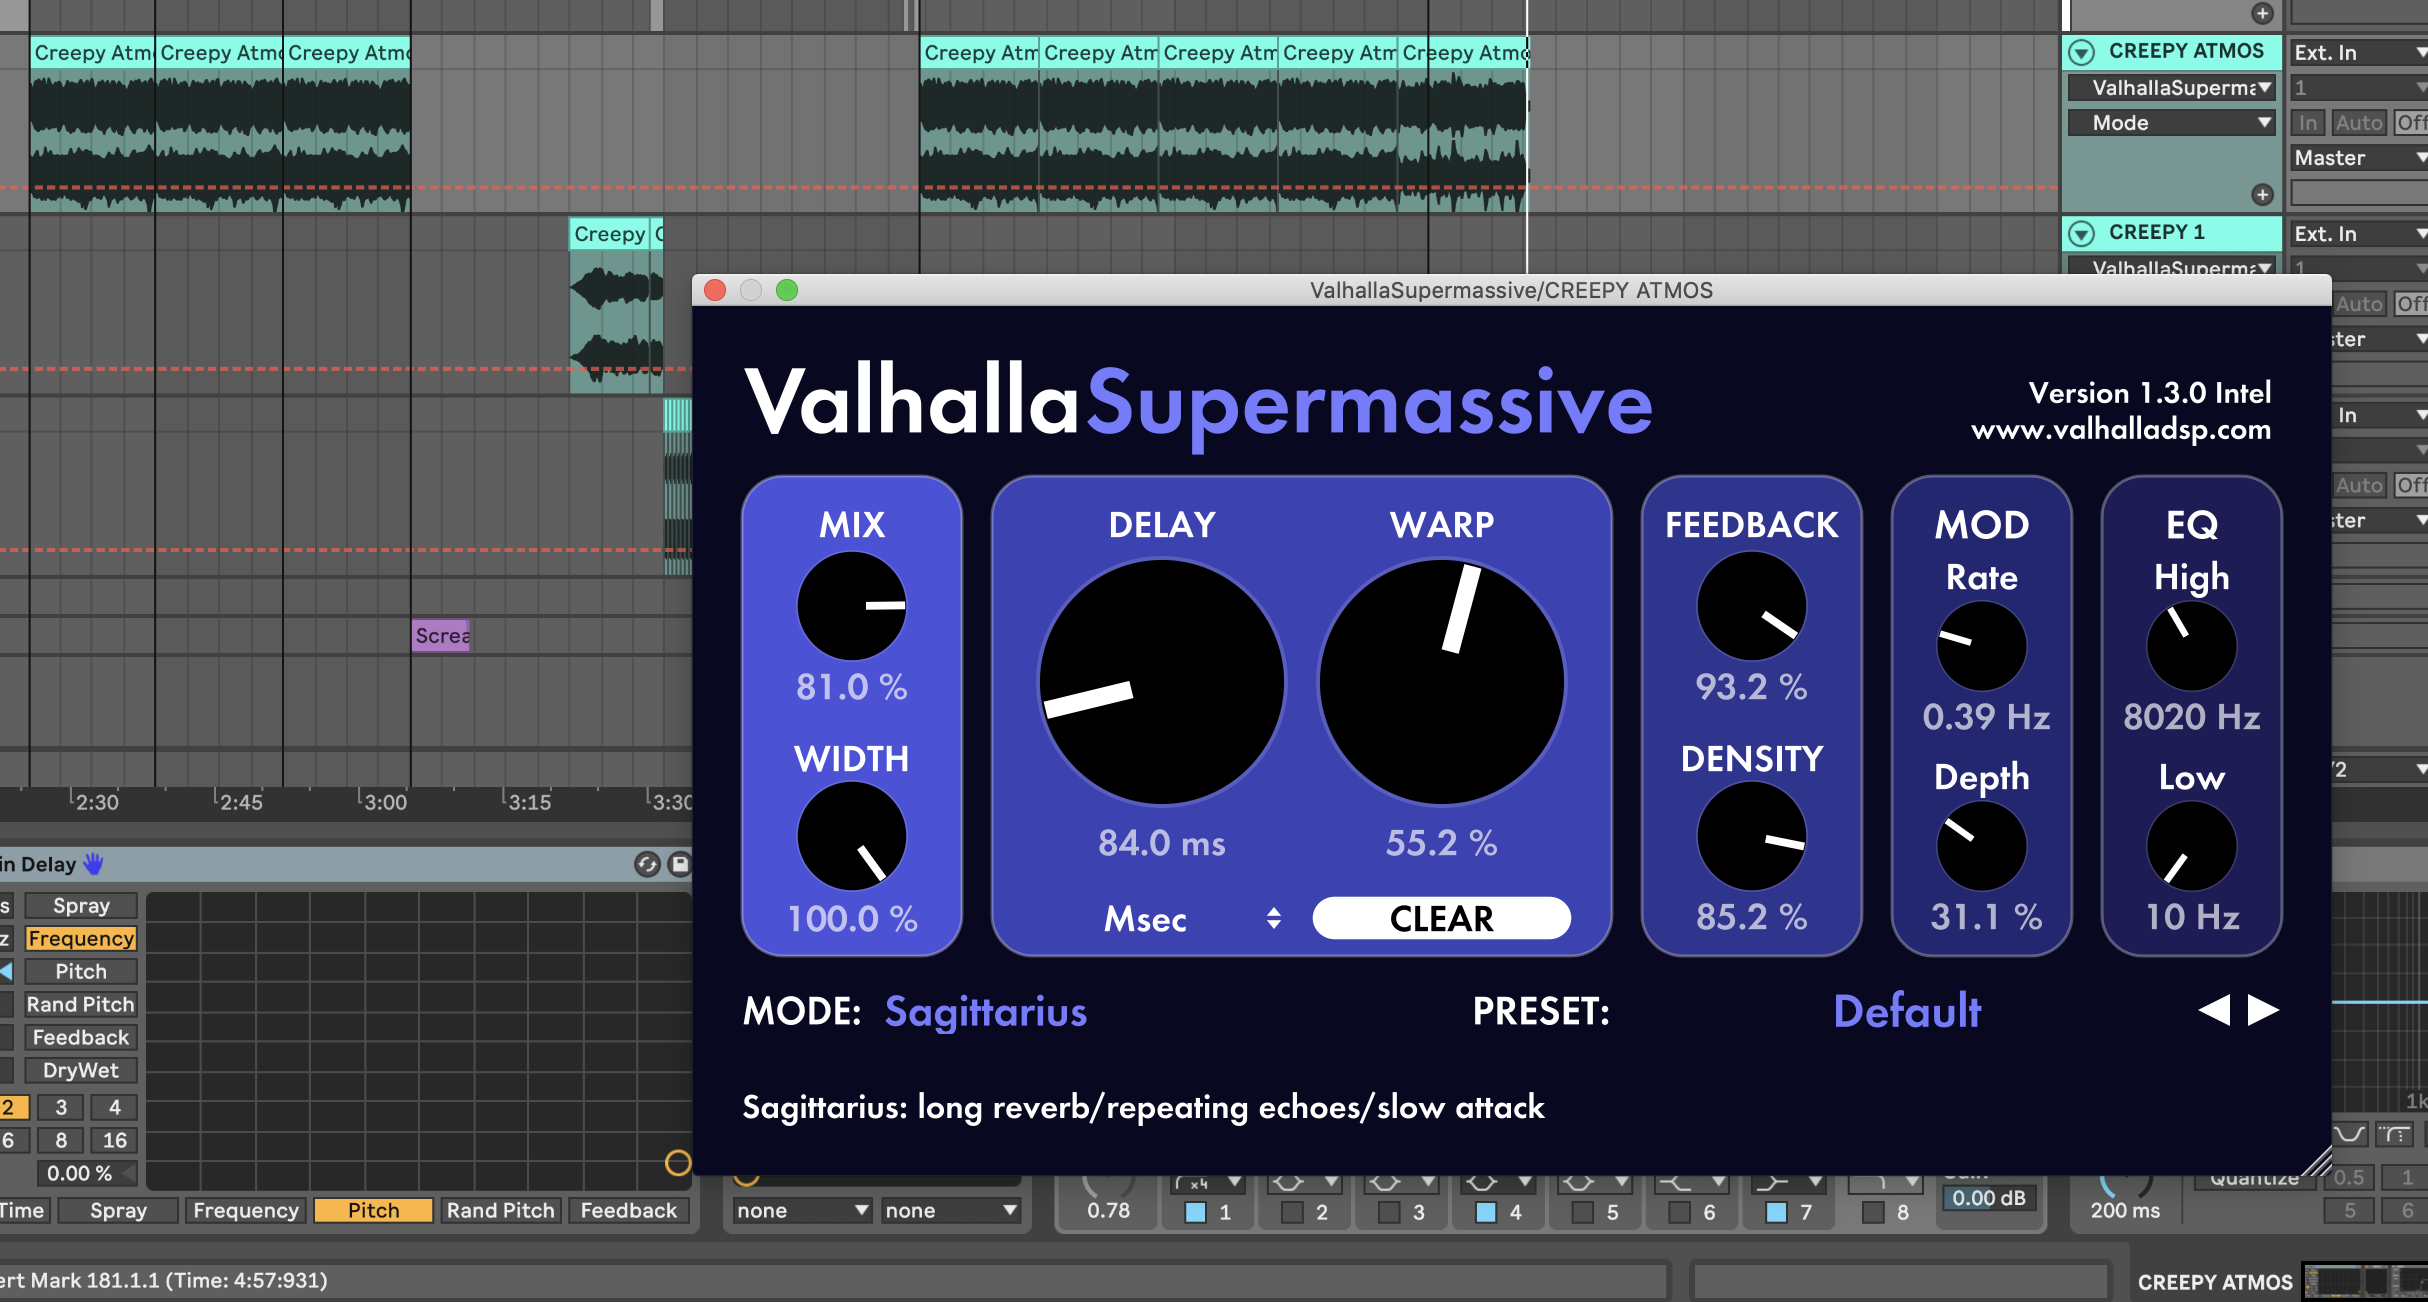This screenshot has height=1302, width=2428.
Task: Toggle the Auto monitor button on CREEPY ATMOS track
Action: [x=2359, y=123]
